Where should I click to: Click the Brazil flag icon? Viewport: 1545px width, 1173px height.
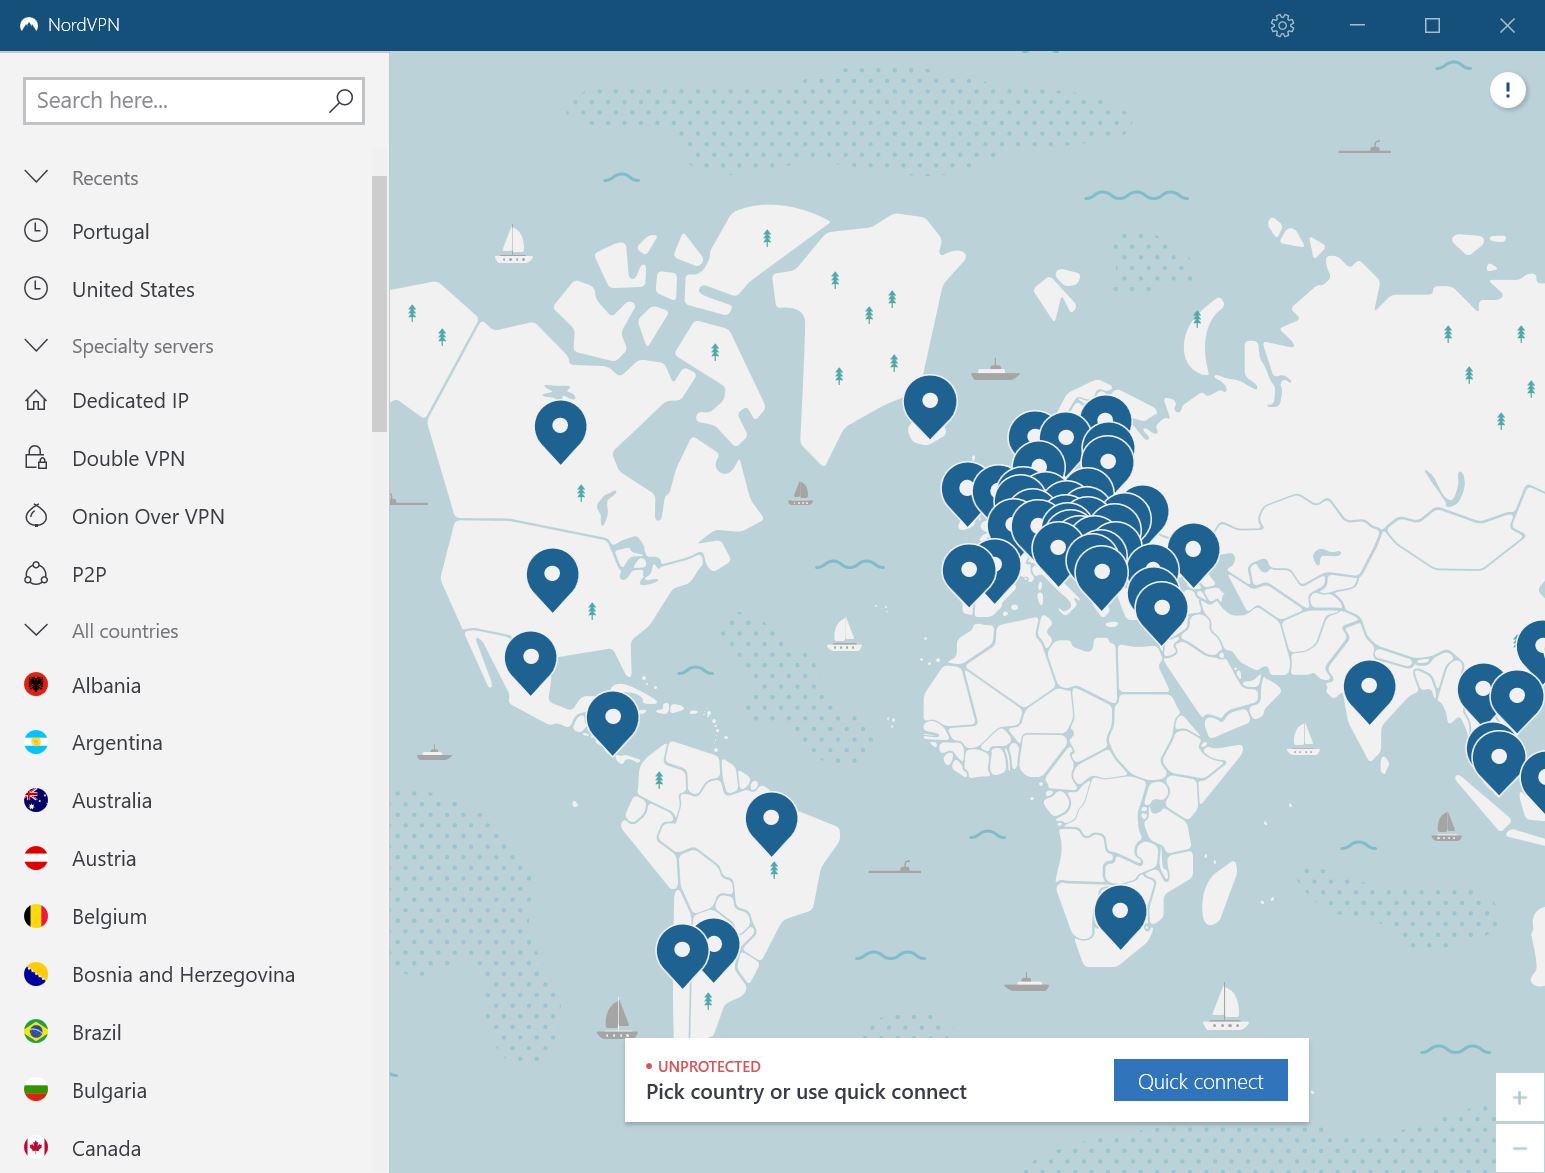36,1032
